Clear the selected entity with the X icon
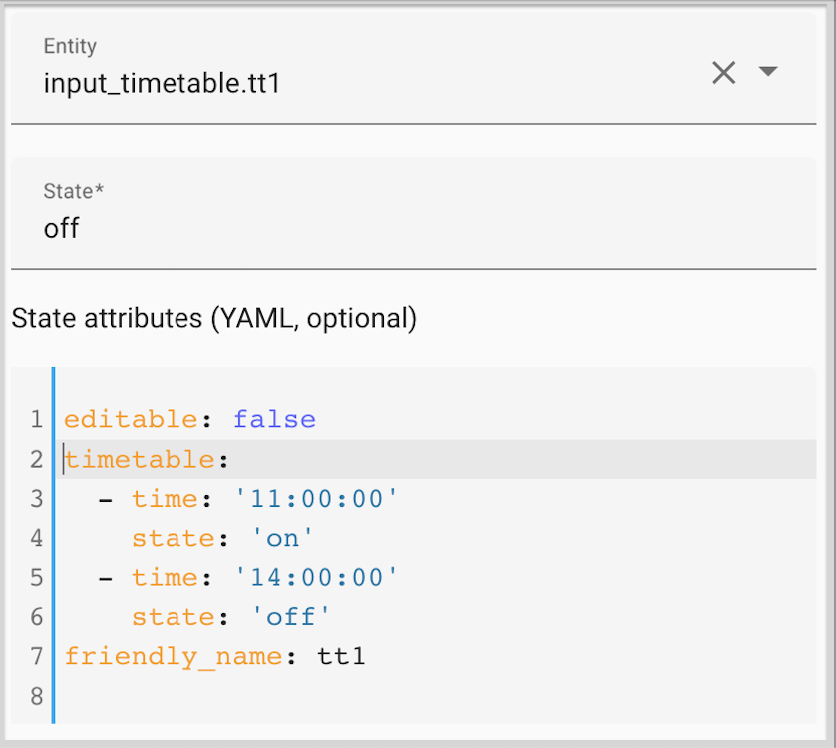 (724, 73)
